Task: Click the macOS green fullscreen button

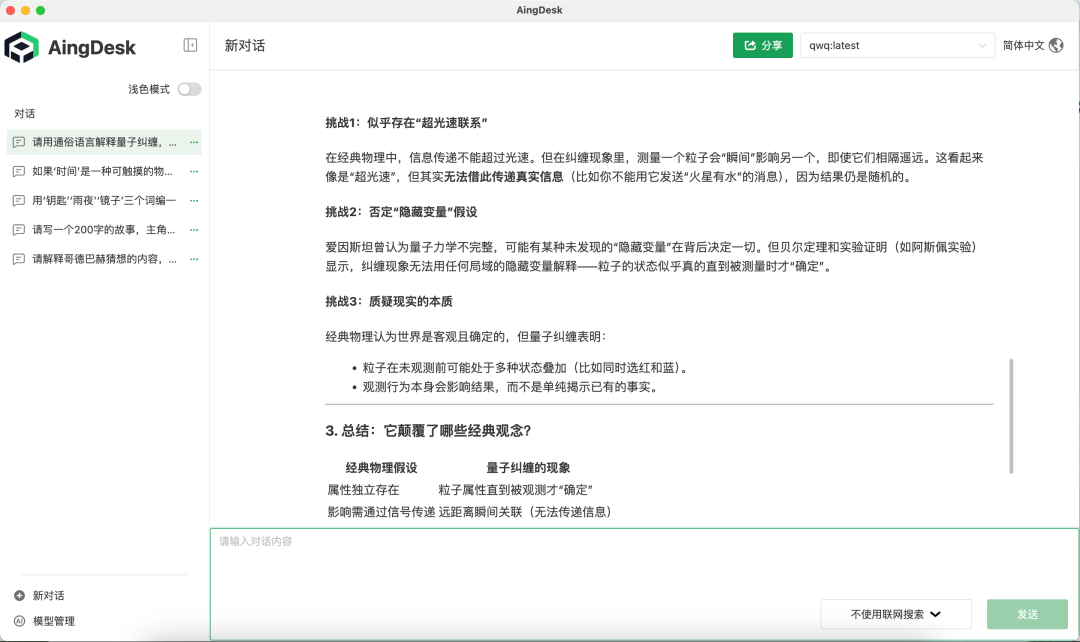Action: [x=41, y=10]
